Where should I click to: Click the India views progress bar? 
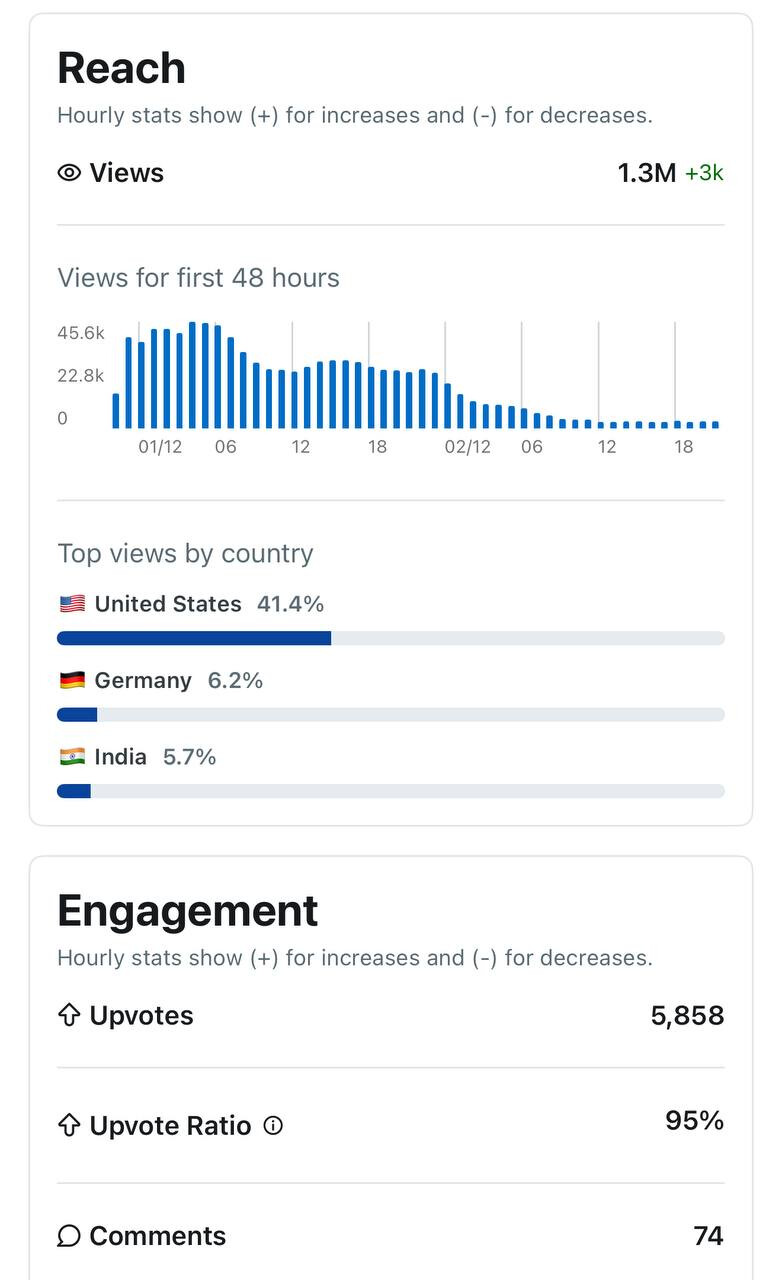pyautogui.click(x=390, y=791)
